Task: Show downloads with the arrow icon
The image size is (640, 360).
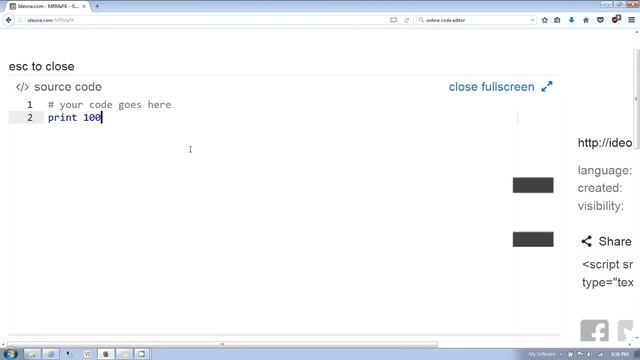Action: [x=571, y=20]
